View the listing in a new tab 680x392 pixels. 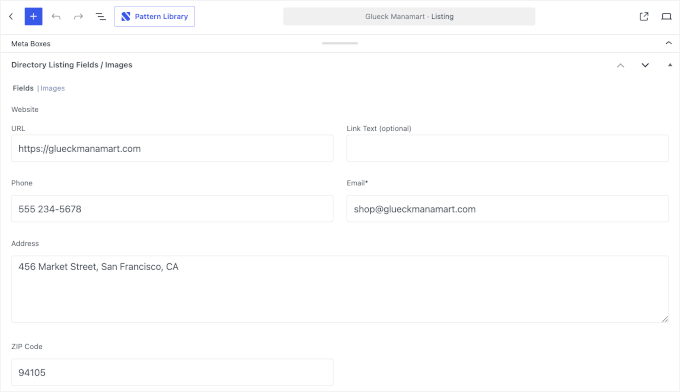tap(644, 16)
